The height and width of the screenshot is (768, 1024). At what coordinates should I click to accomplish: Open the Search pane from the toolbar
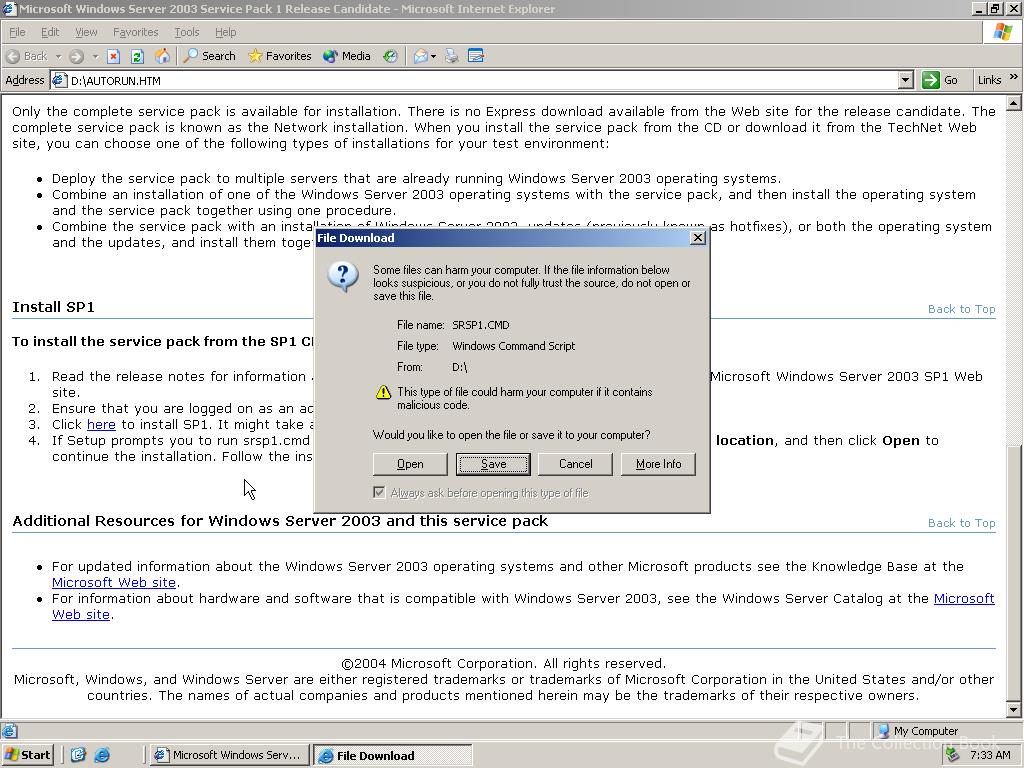210,56
